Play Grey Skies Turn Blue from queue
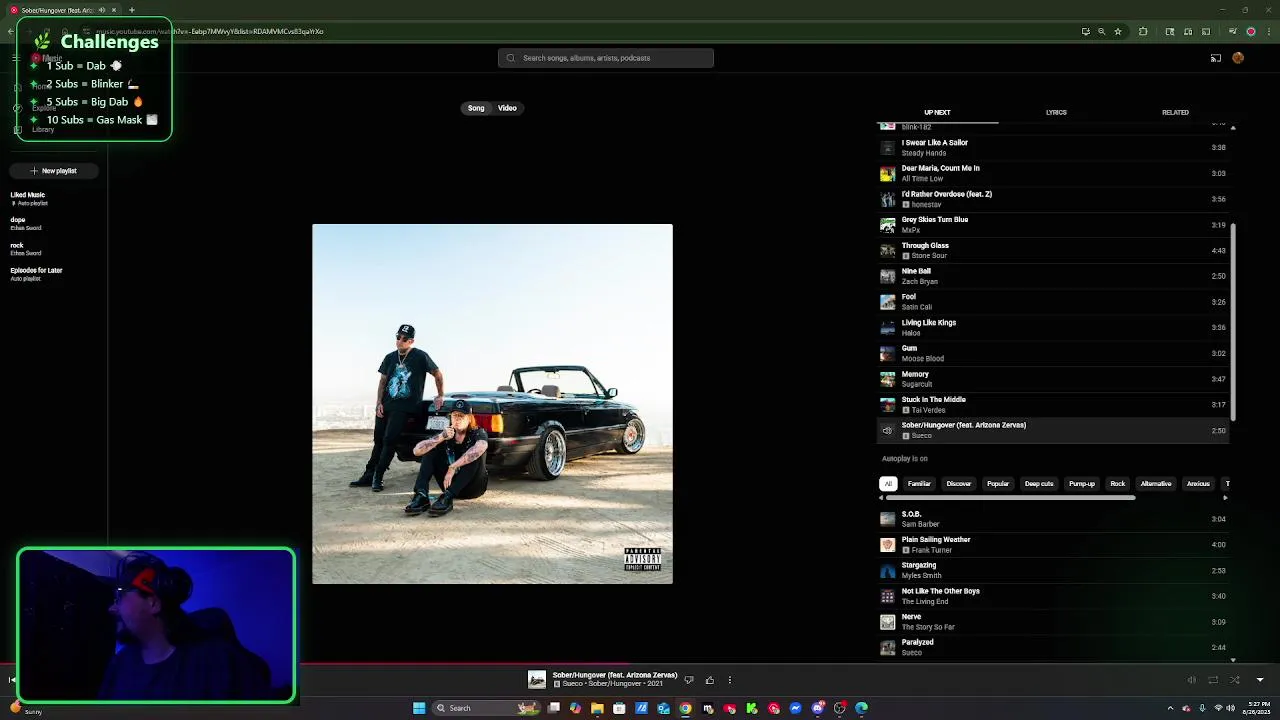 1053,225
